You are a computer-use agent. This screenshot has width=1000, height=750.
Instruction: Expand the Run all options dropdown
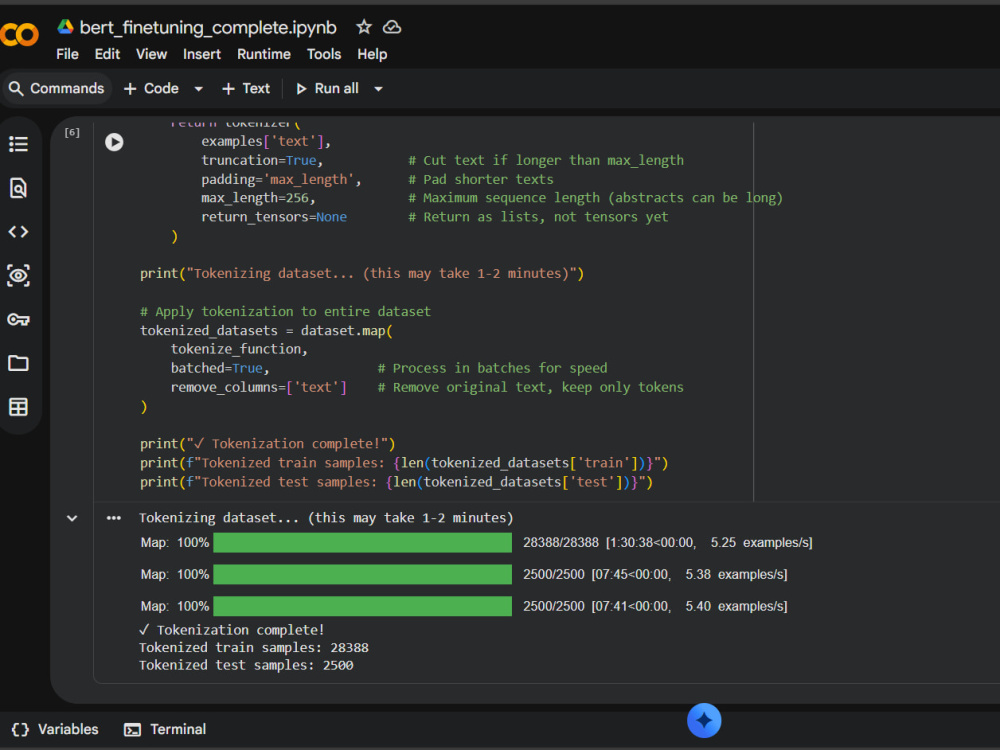[x=378, y=89]
